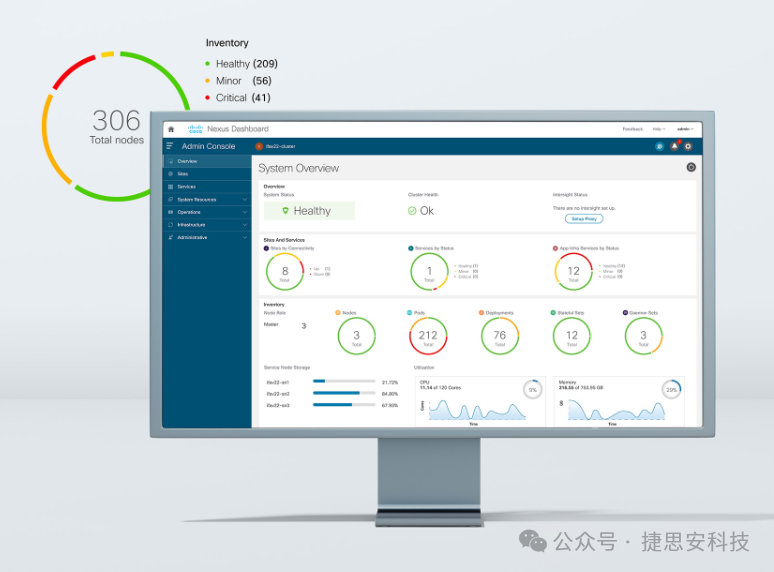Select Services in the sidebar
The height and width of the screenshot is (572, 774).
(186, 187)
